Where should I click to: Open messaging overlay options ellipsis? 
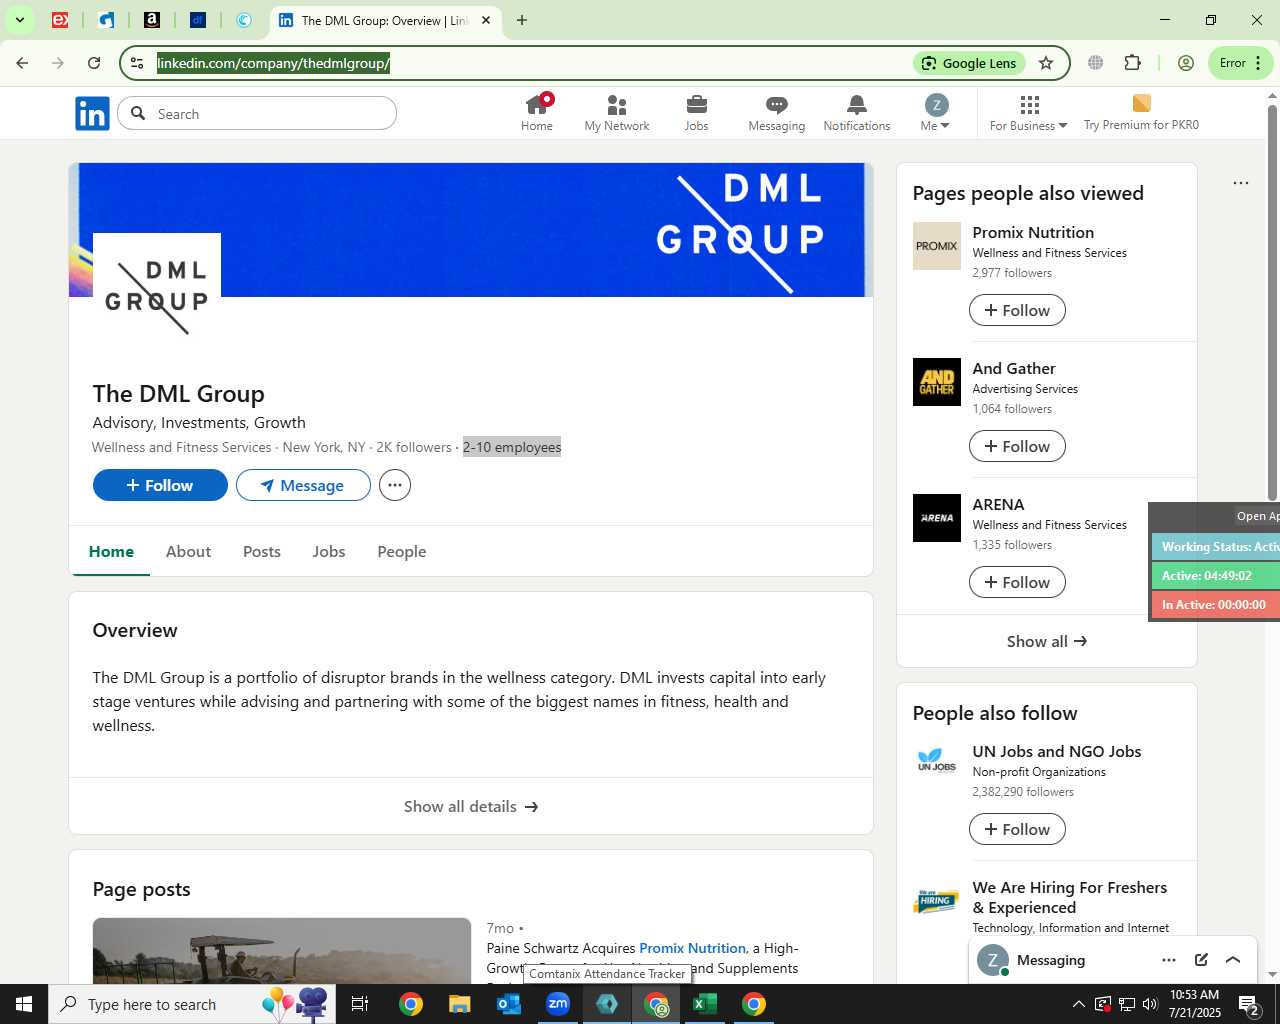[x=1169, y=960]
